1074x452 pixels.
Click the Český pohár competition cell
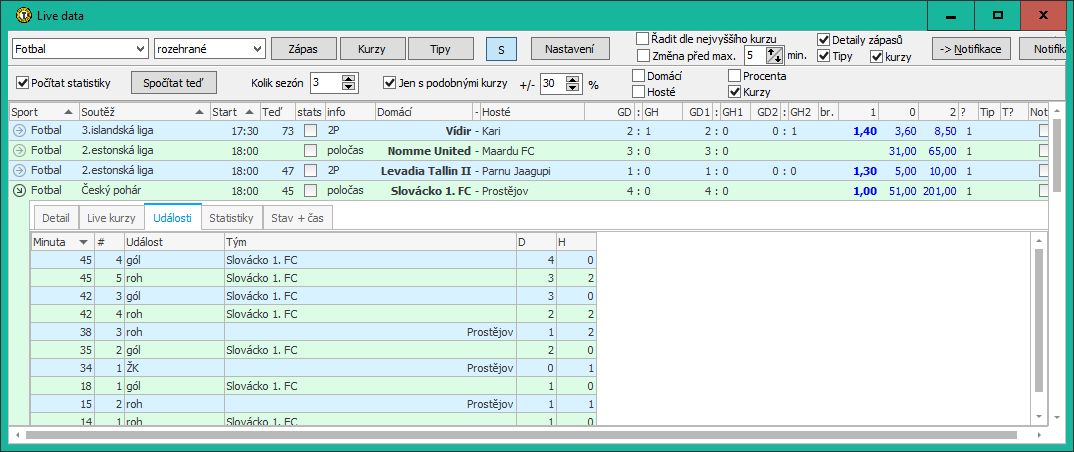[143, 191]
